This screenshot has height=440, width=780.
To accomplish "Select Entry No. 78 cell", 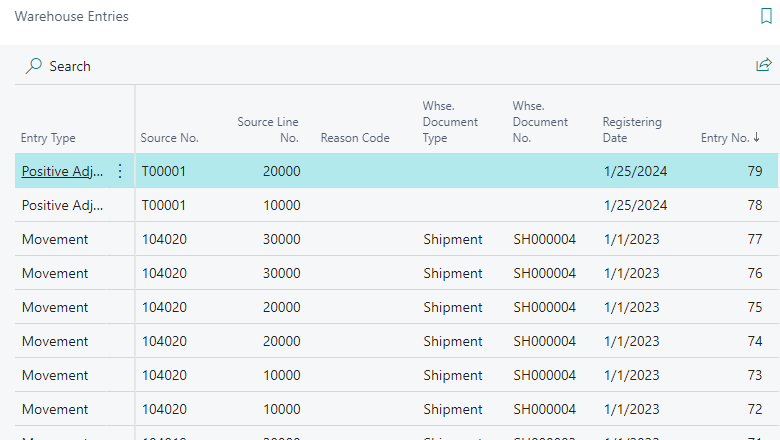I will pos(755,205).
